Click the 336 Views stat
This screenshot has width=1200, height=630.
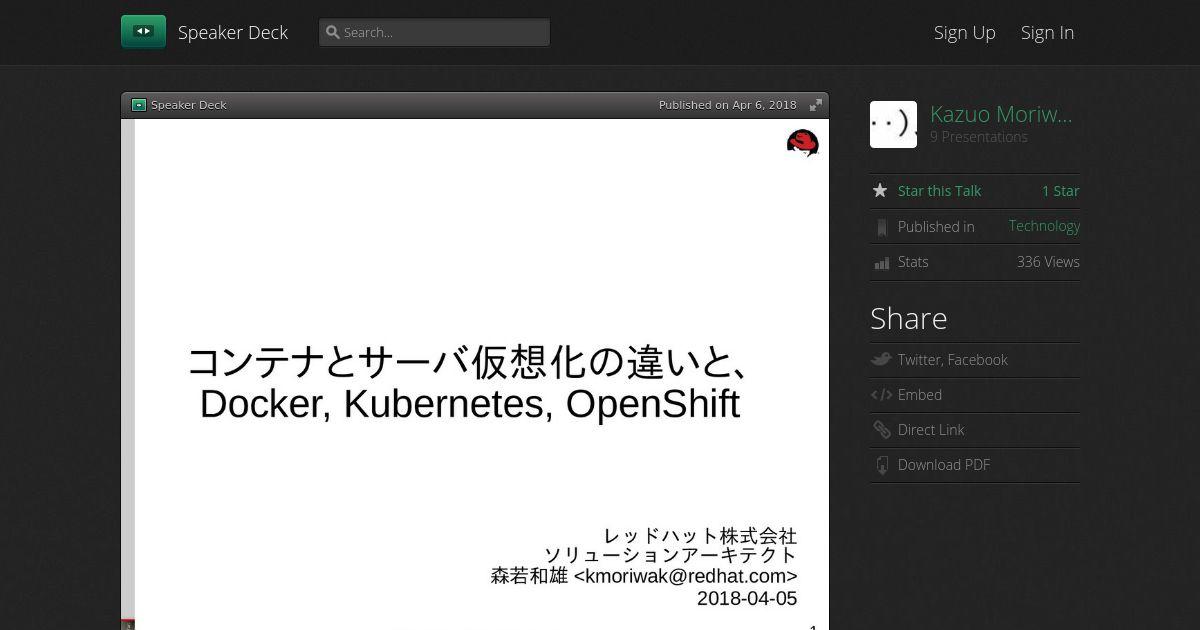(1048, 262)
